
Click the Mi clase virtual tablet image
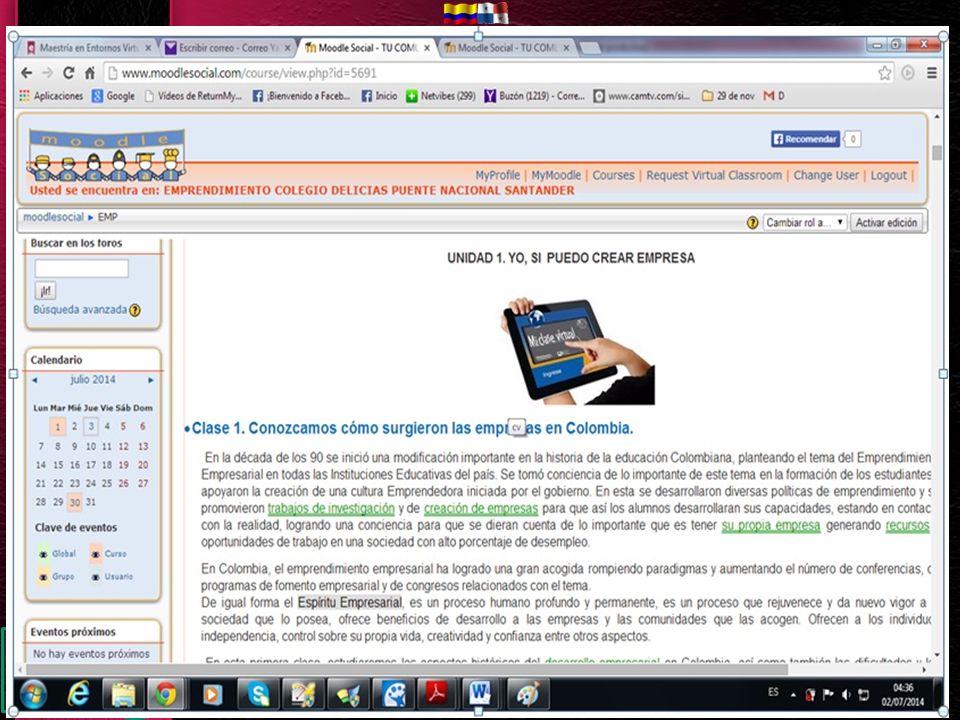pos(578,350)
